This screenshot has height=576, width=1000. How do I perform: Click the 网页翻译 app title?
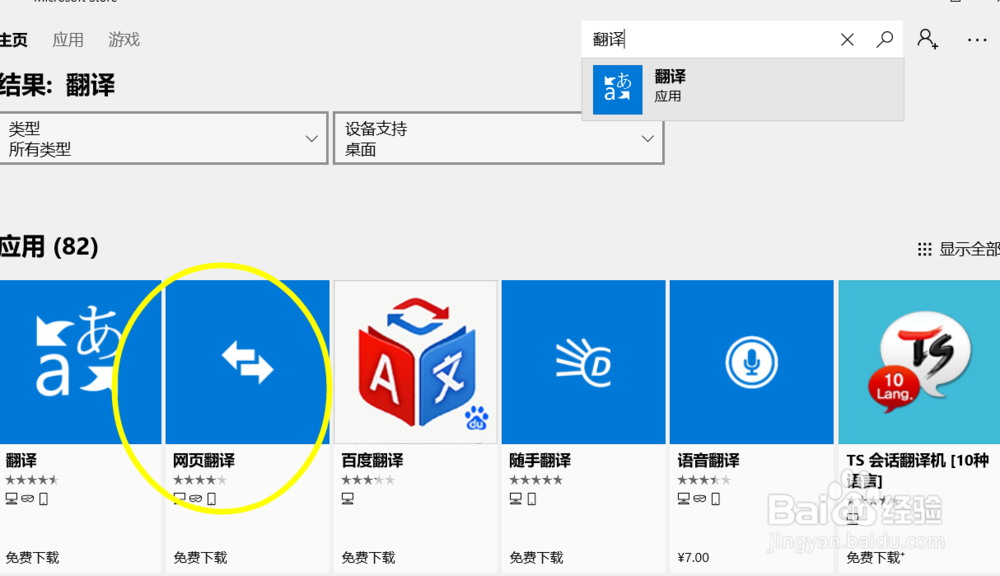[x=204, y=461]
